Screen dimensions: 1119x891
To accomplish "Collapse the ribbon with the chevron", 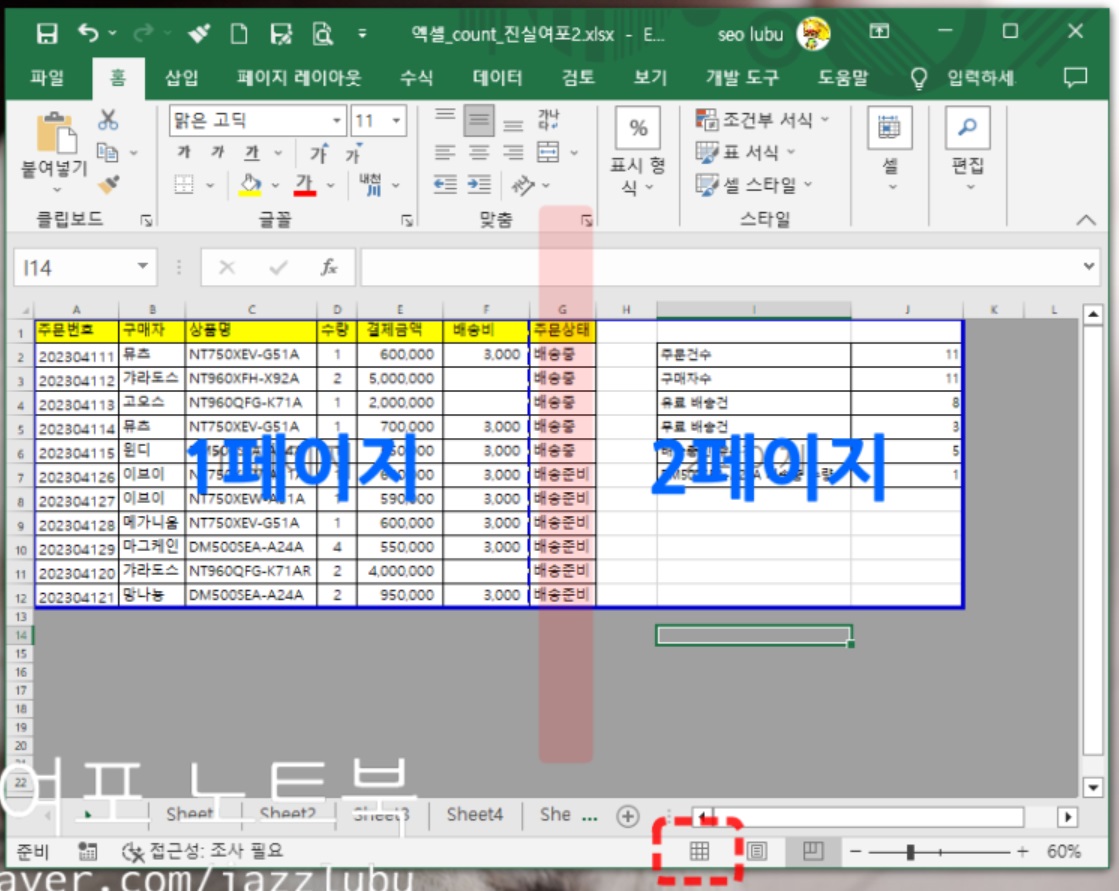I will pos(1086,220).
